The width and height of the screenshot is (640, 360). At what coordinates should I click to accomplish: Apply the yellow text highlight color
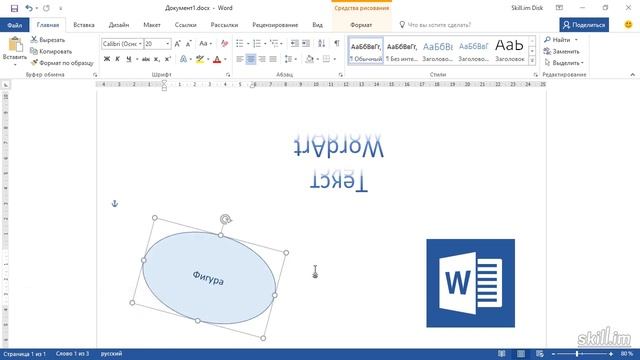pos(200,60)
